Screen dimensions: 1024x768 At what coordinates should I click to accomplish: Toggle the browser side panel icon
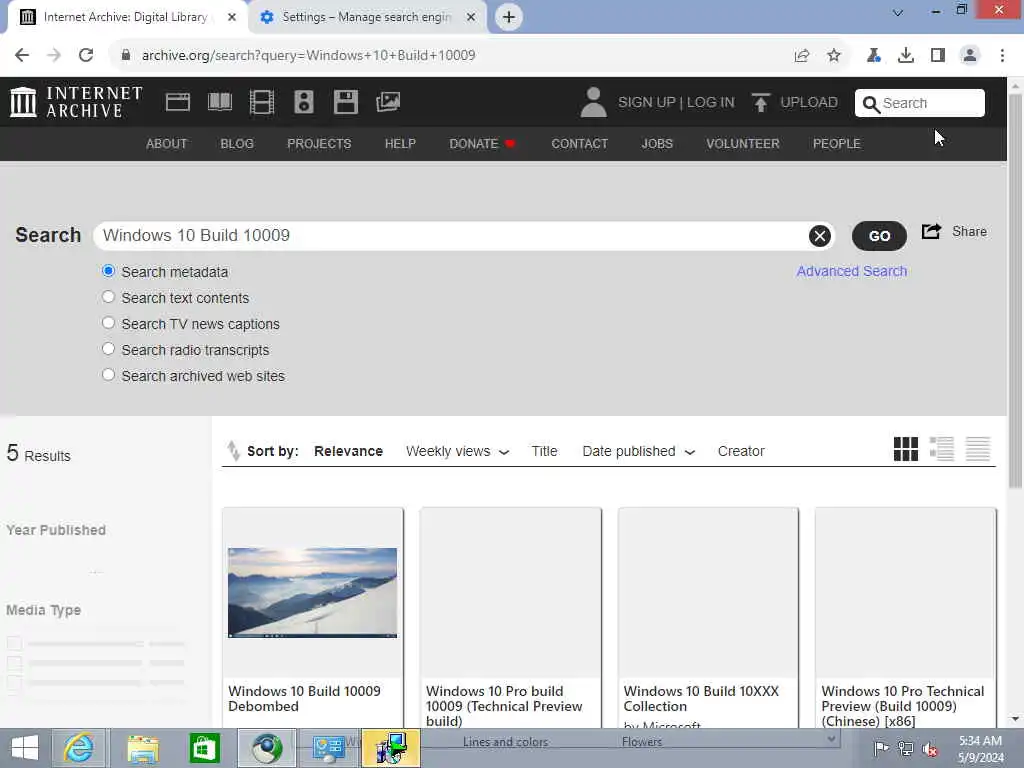click(938, 55)
